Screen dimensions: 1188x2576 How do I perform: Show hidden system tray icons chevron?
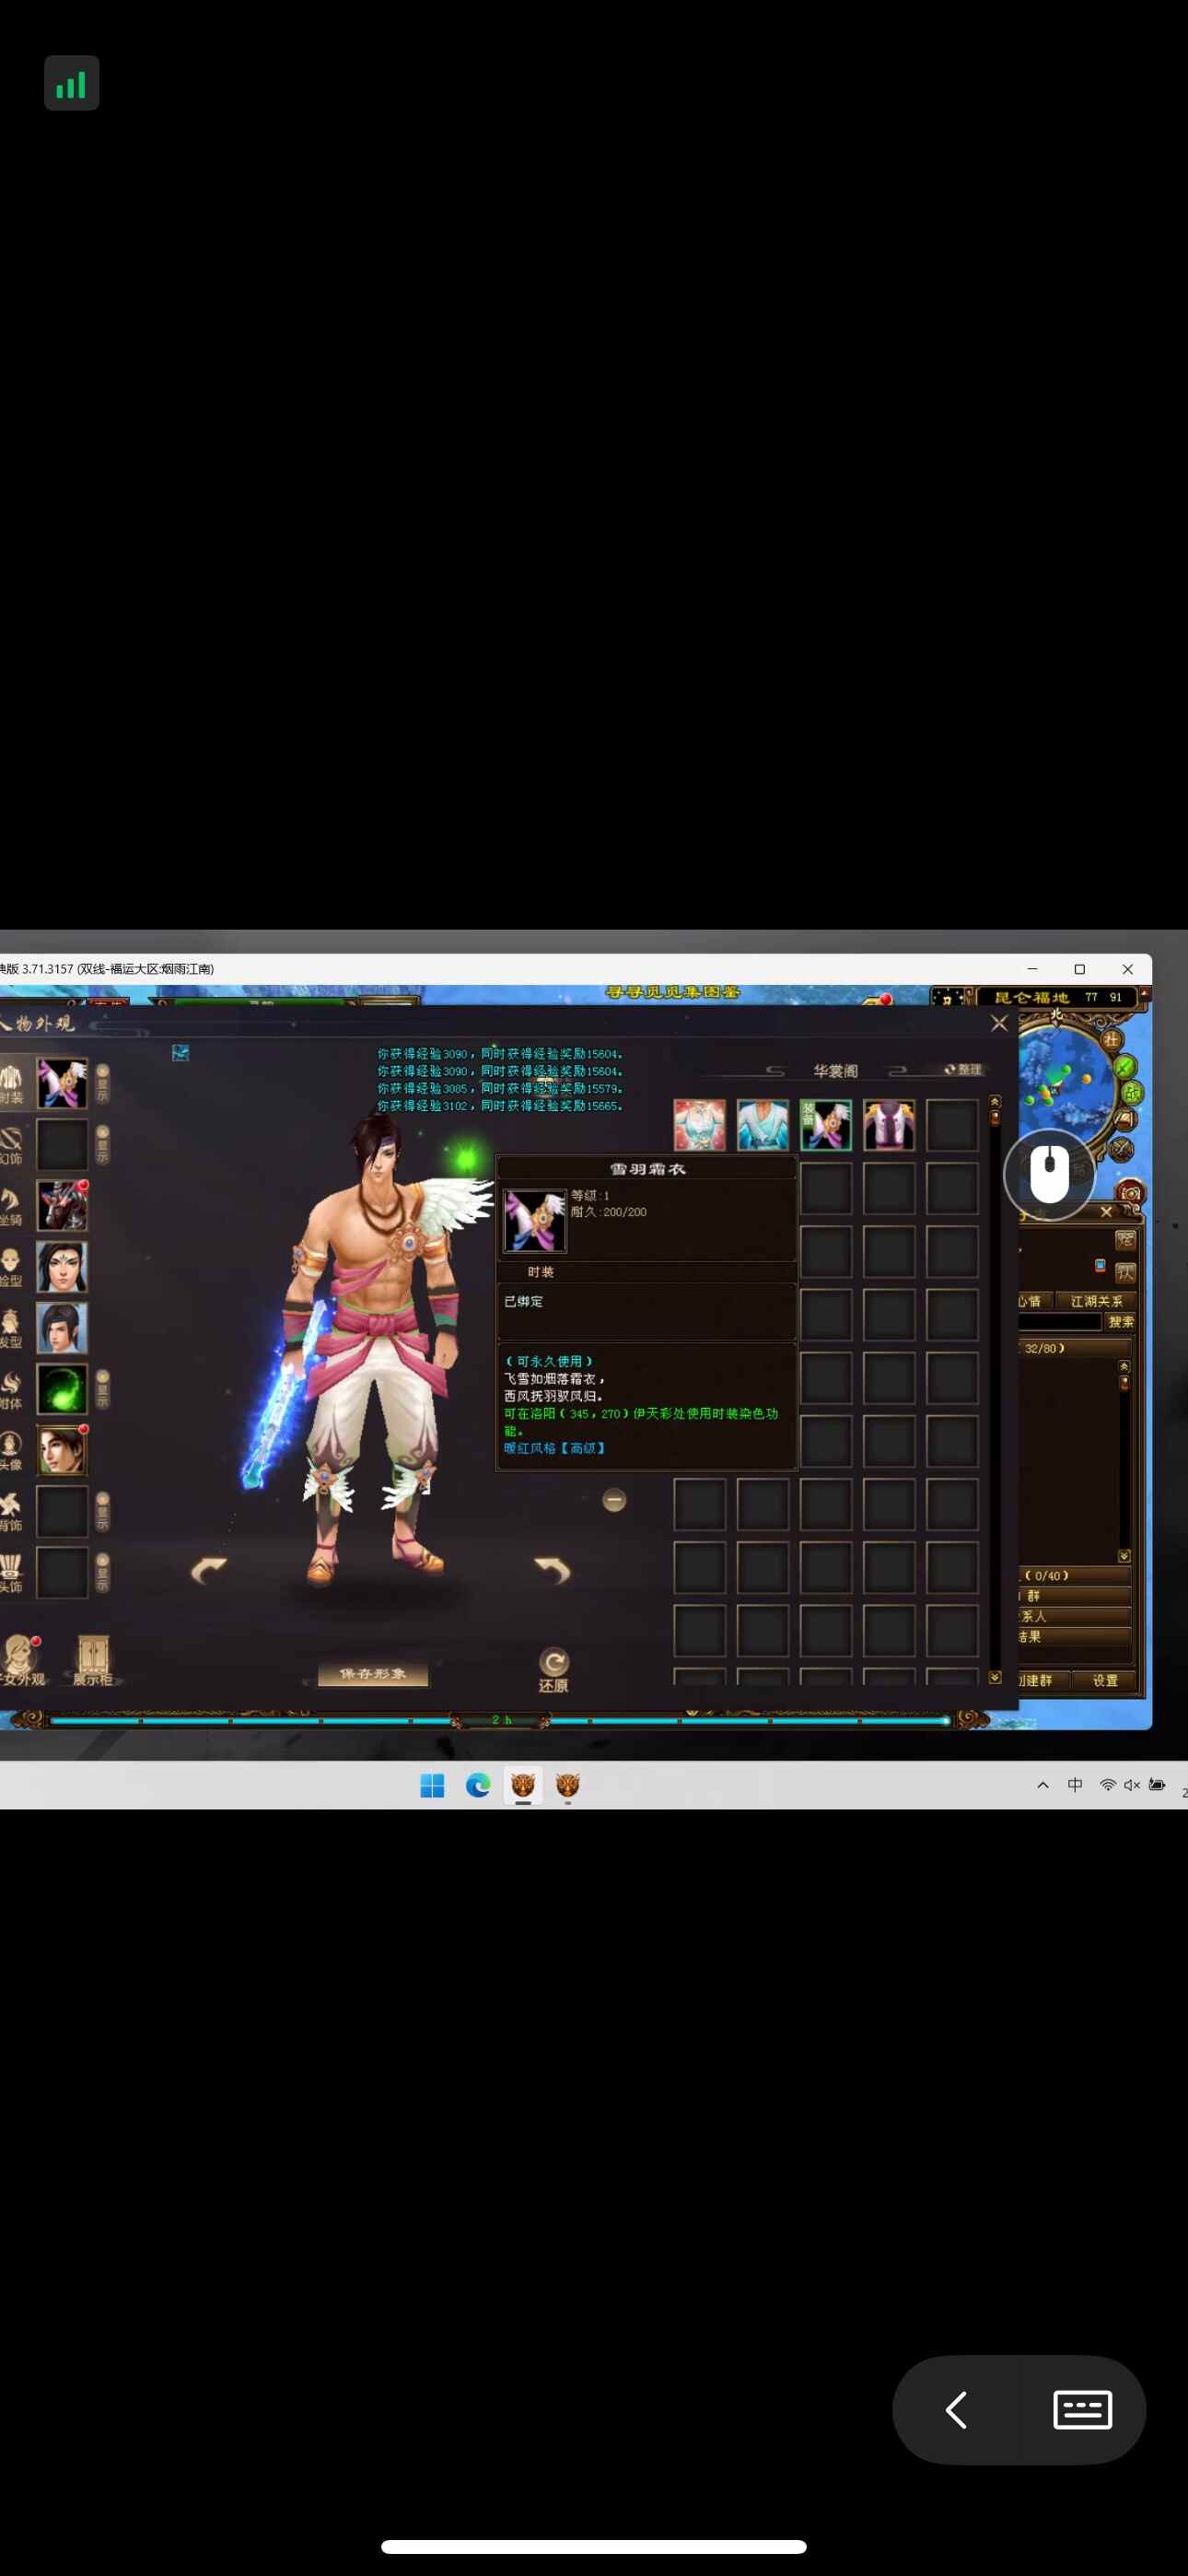pyautogui.click(x=1043, y=1785)
